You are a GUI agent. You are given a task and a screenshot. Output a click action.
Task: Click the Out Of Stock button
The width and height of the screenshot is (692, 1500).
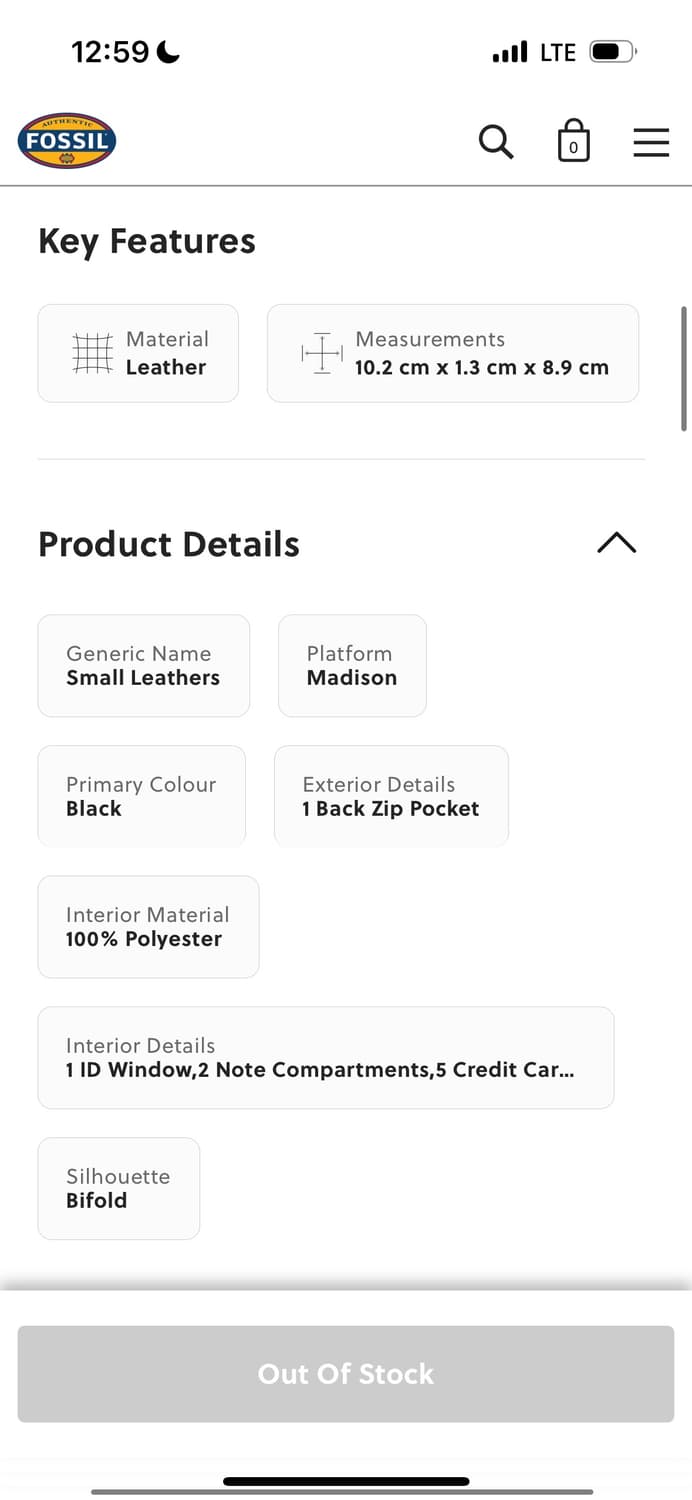click(x=346, y=1374)
